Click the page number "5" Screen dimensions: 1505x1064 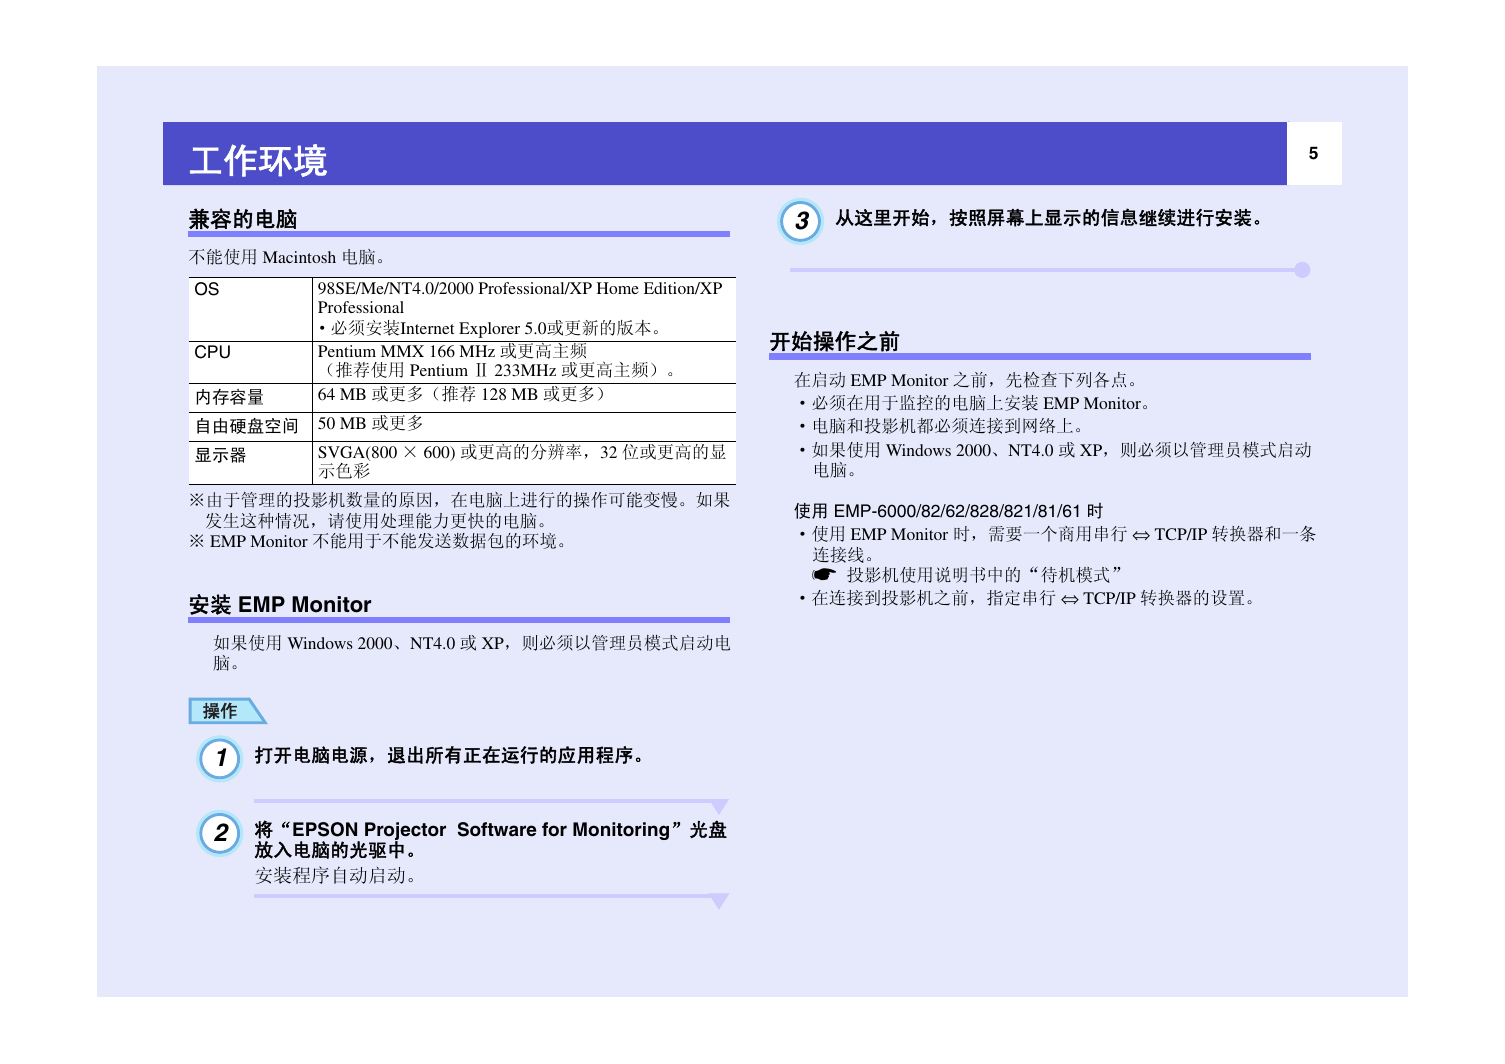(x=1313, y=153)
